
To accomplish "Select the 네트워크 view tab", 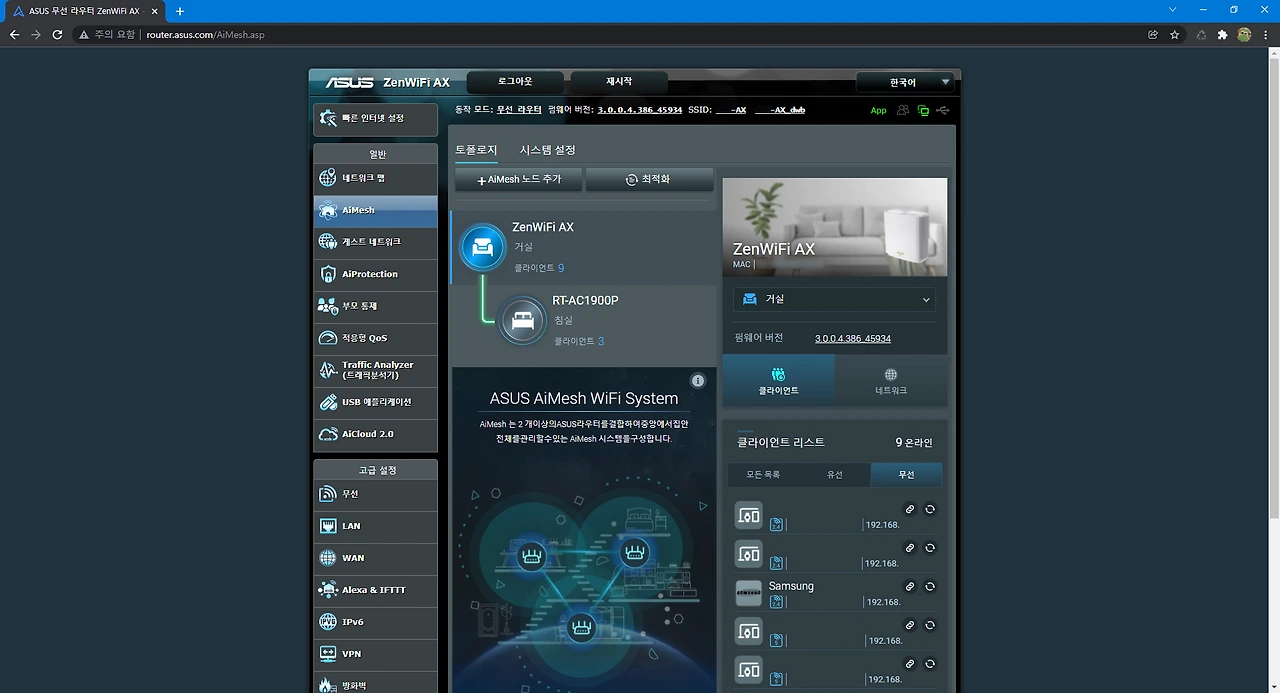I will pos(891,381).
